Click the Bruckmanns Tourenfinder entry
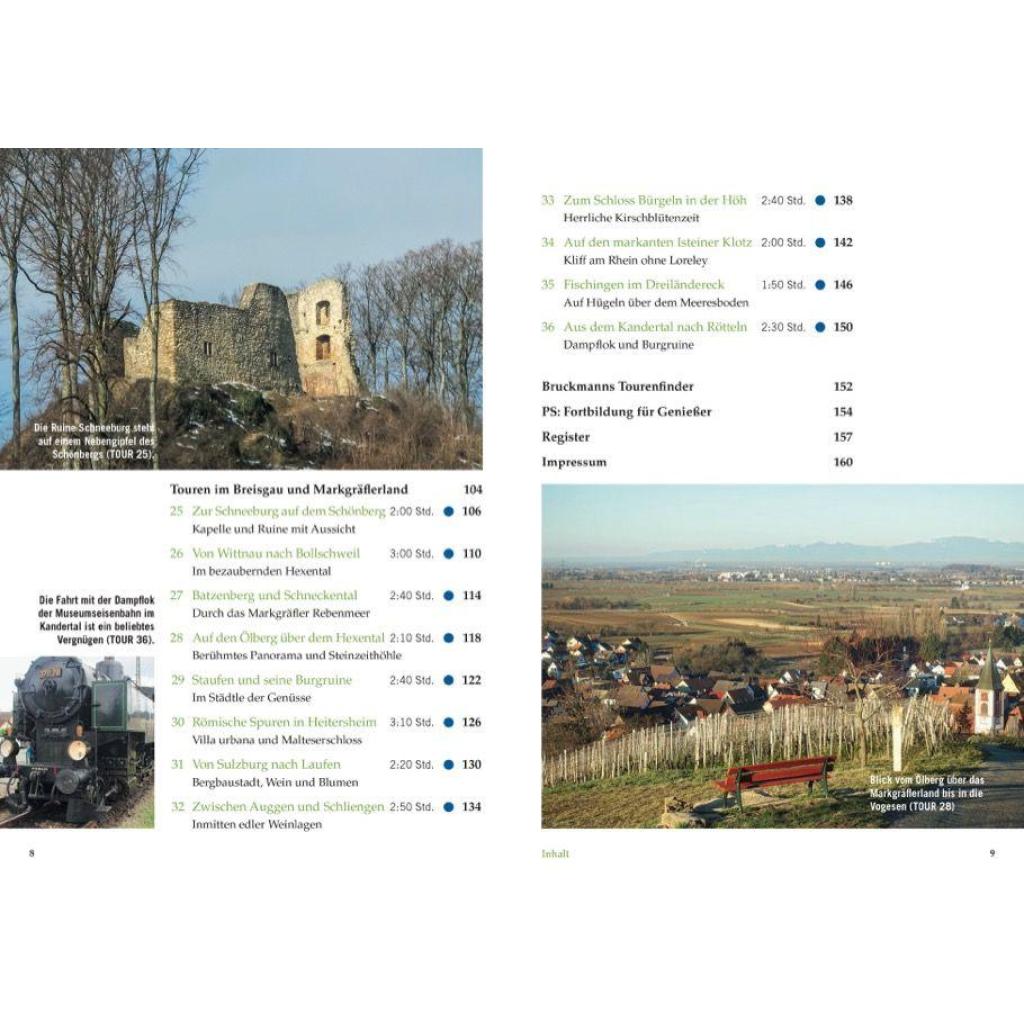Image resolution: width=1024 pixels, height=1024 pixels. click(618, 387)
